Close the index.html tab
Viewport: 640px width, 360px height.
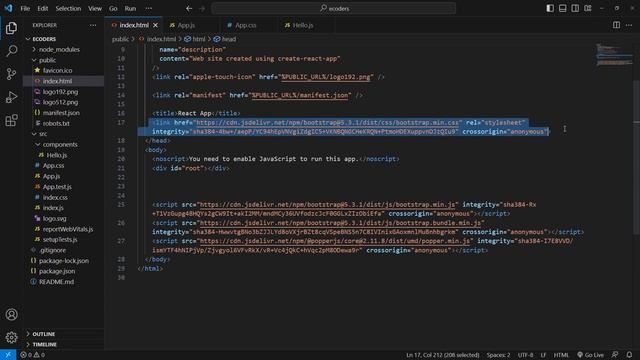point(156,25)
